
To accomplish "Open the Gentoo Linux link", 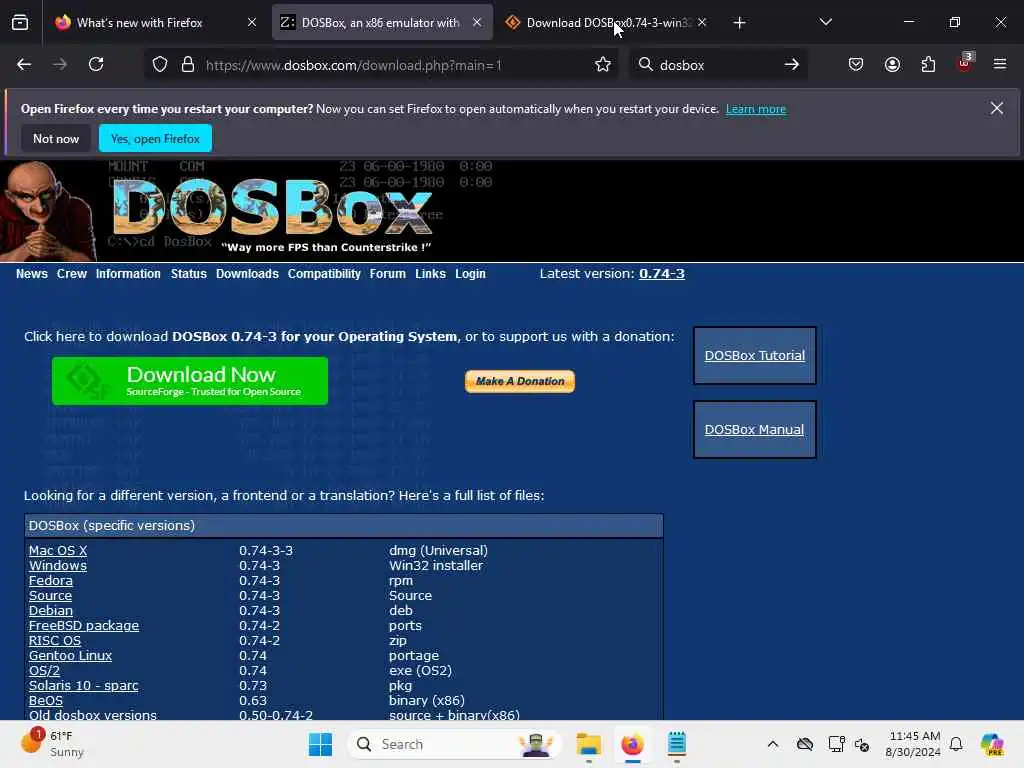I will pos(70,656).
